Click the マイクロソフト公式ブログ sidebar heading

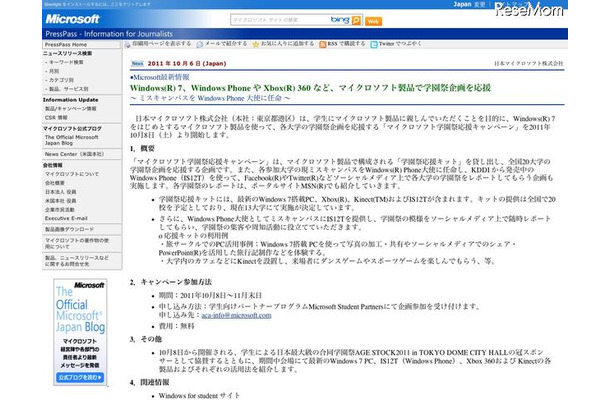(72, 128)
